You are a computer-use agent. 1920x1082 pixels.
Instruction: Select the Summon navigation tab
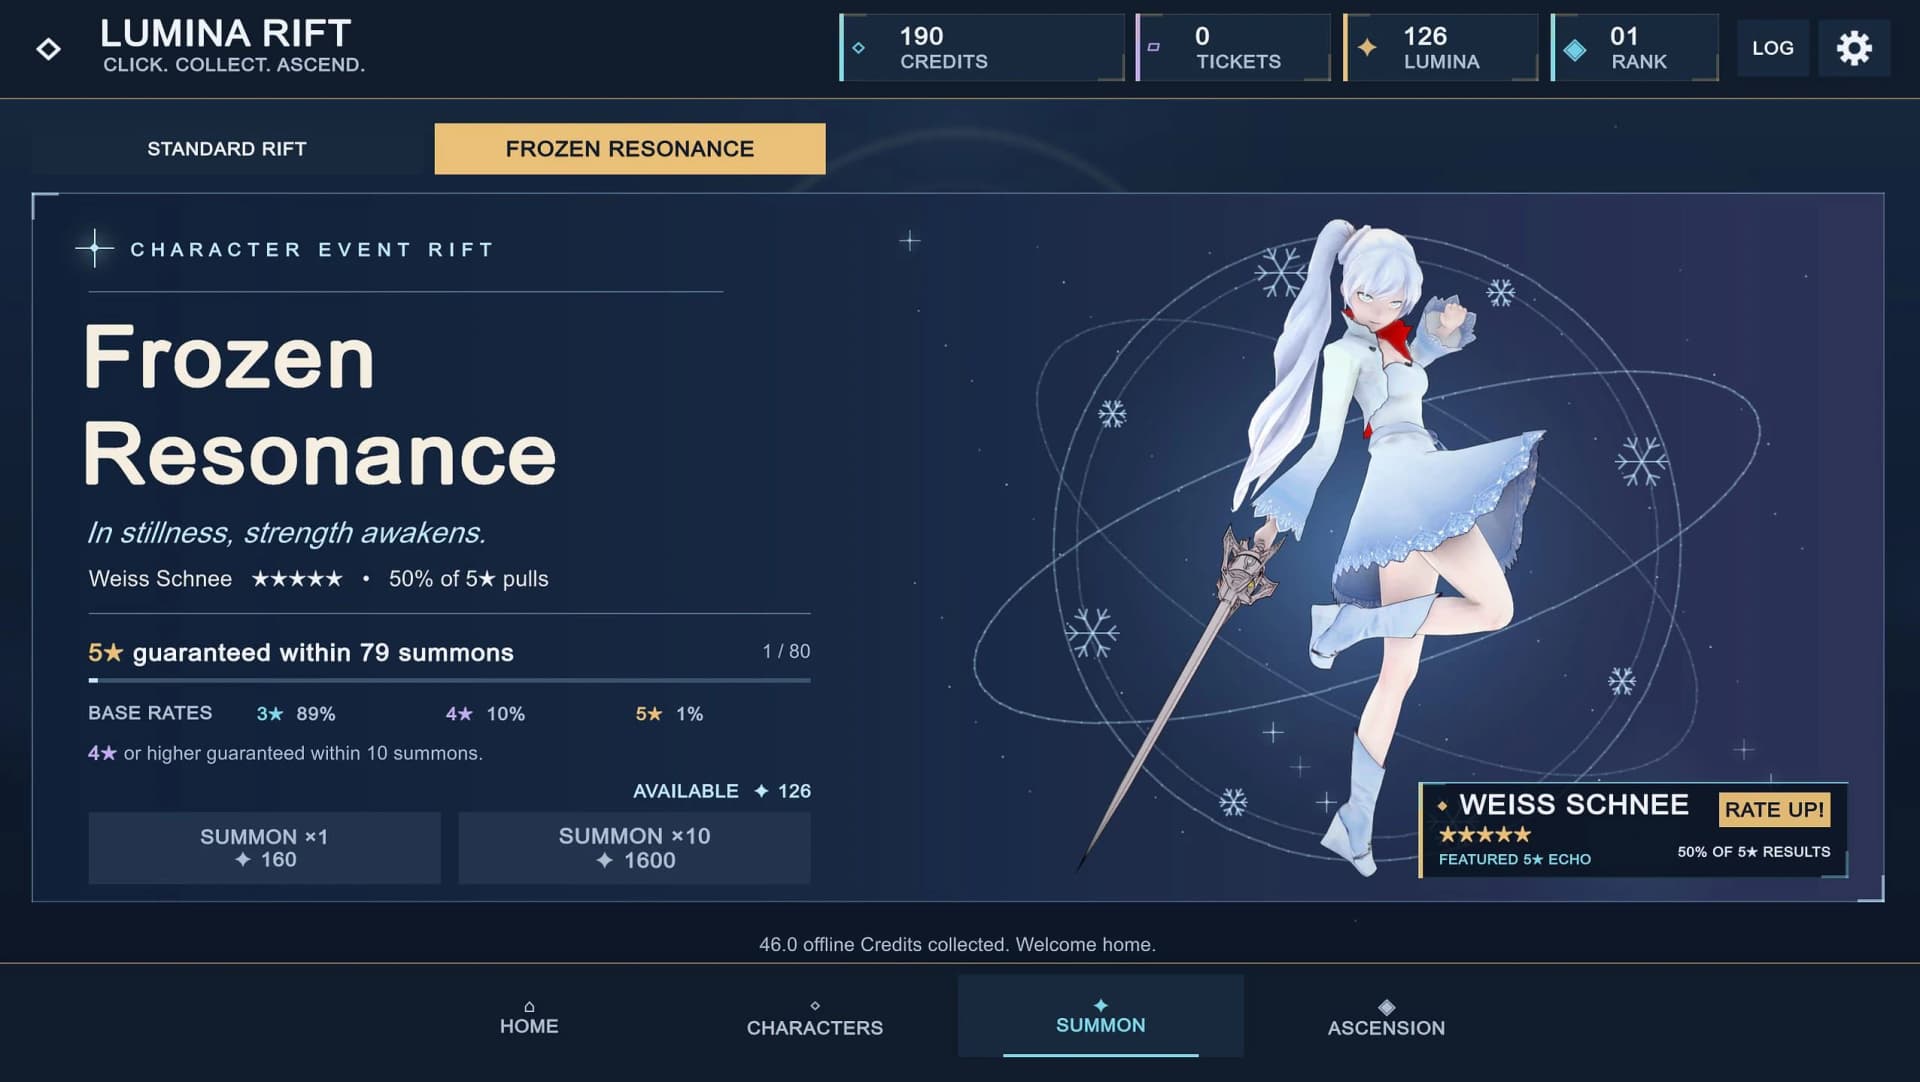1101,1016
